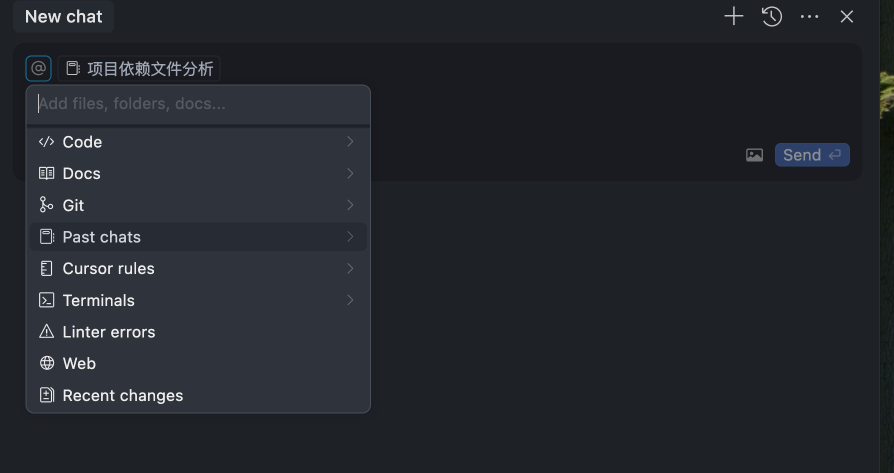Choose the Terminals menu entry
894x473 pixels.
[x=98, y=300]
